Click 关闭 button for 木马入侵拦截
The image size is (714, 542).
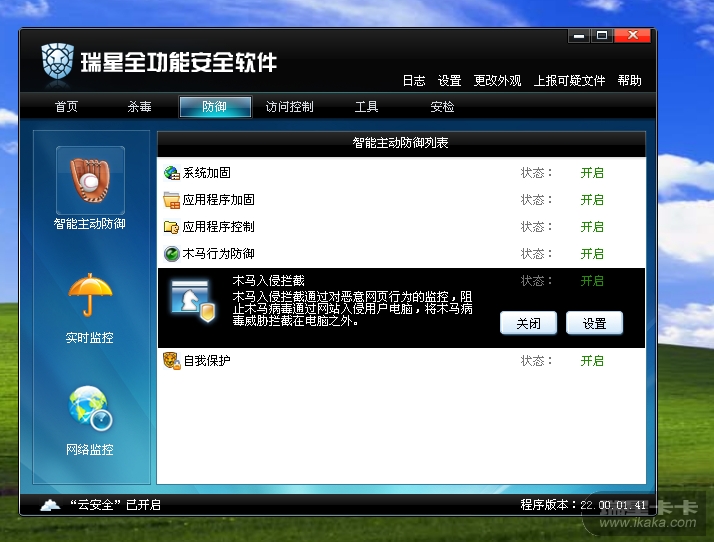point(528,323)
